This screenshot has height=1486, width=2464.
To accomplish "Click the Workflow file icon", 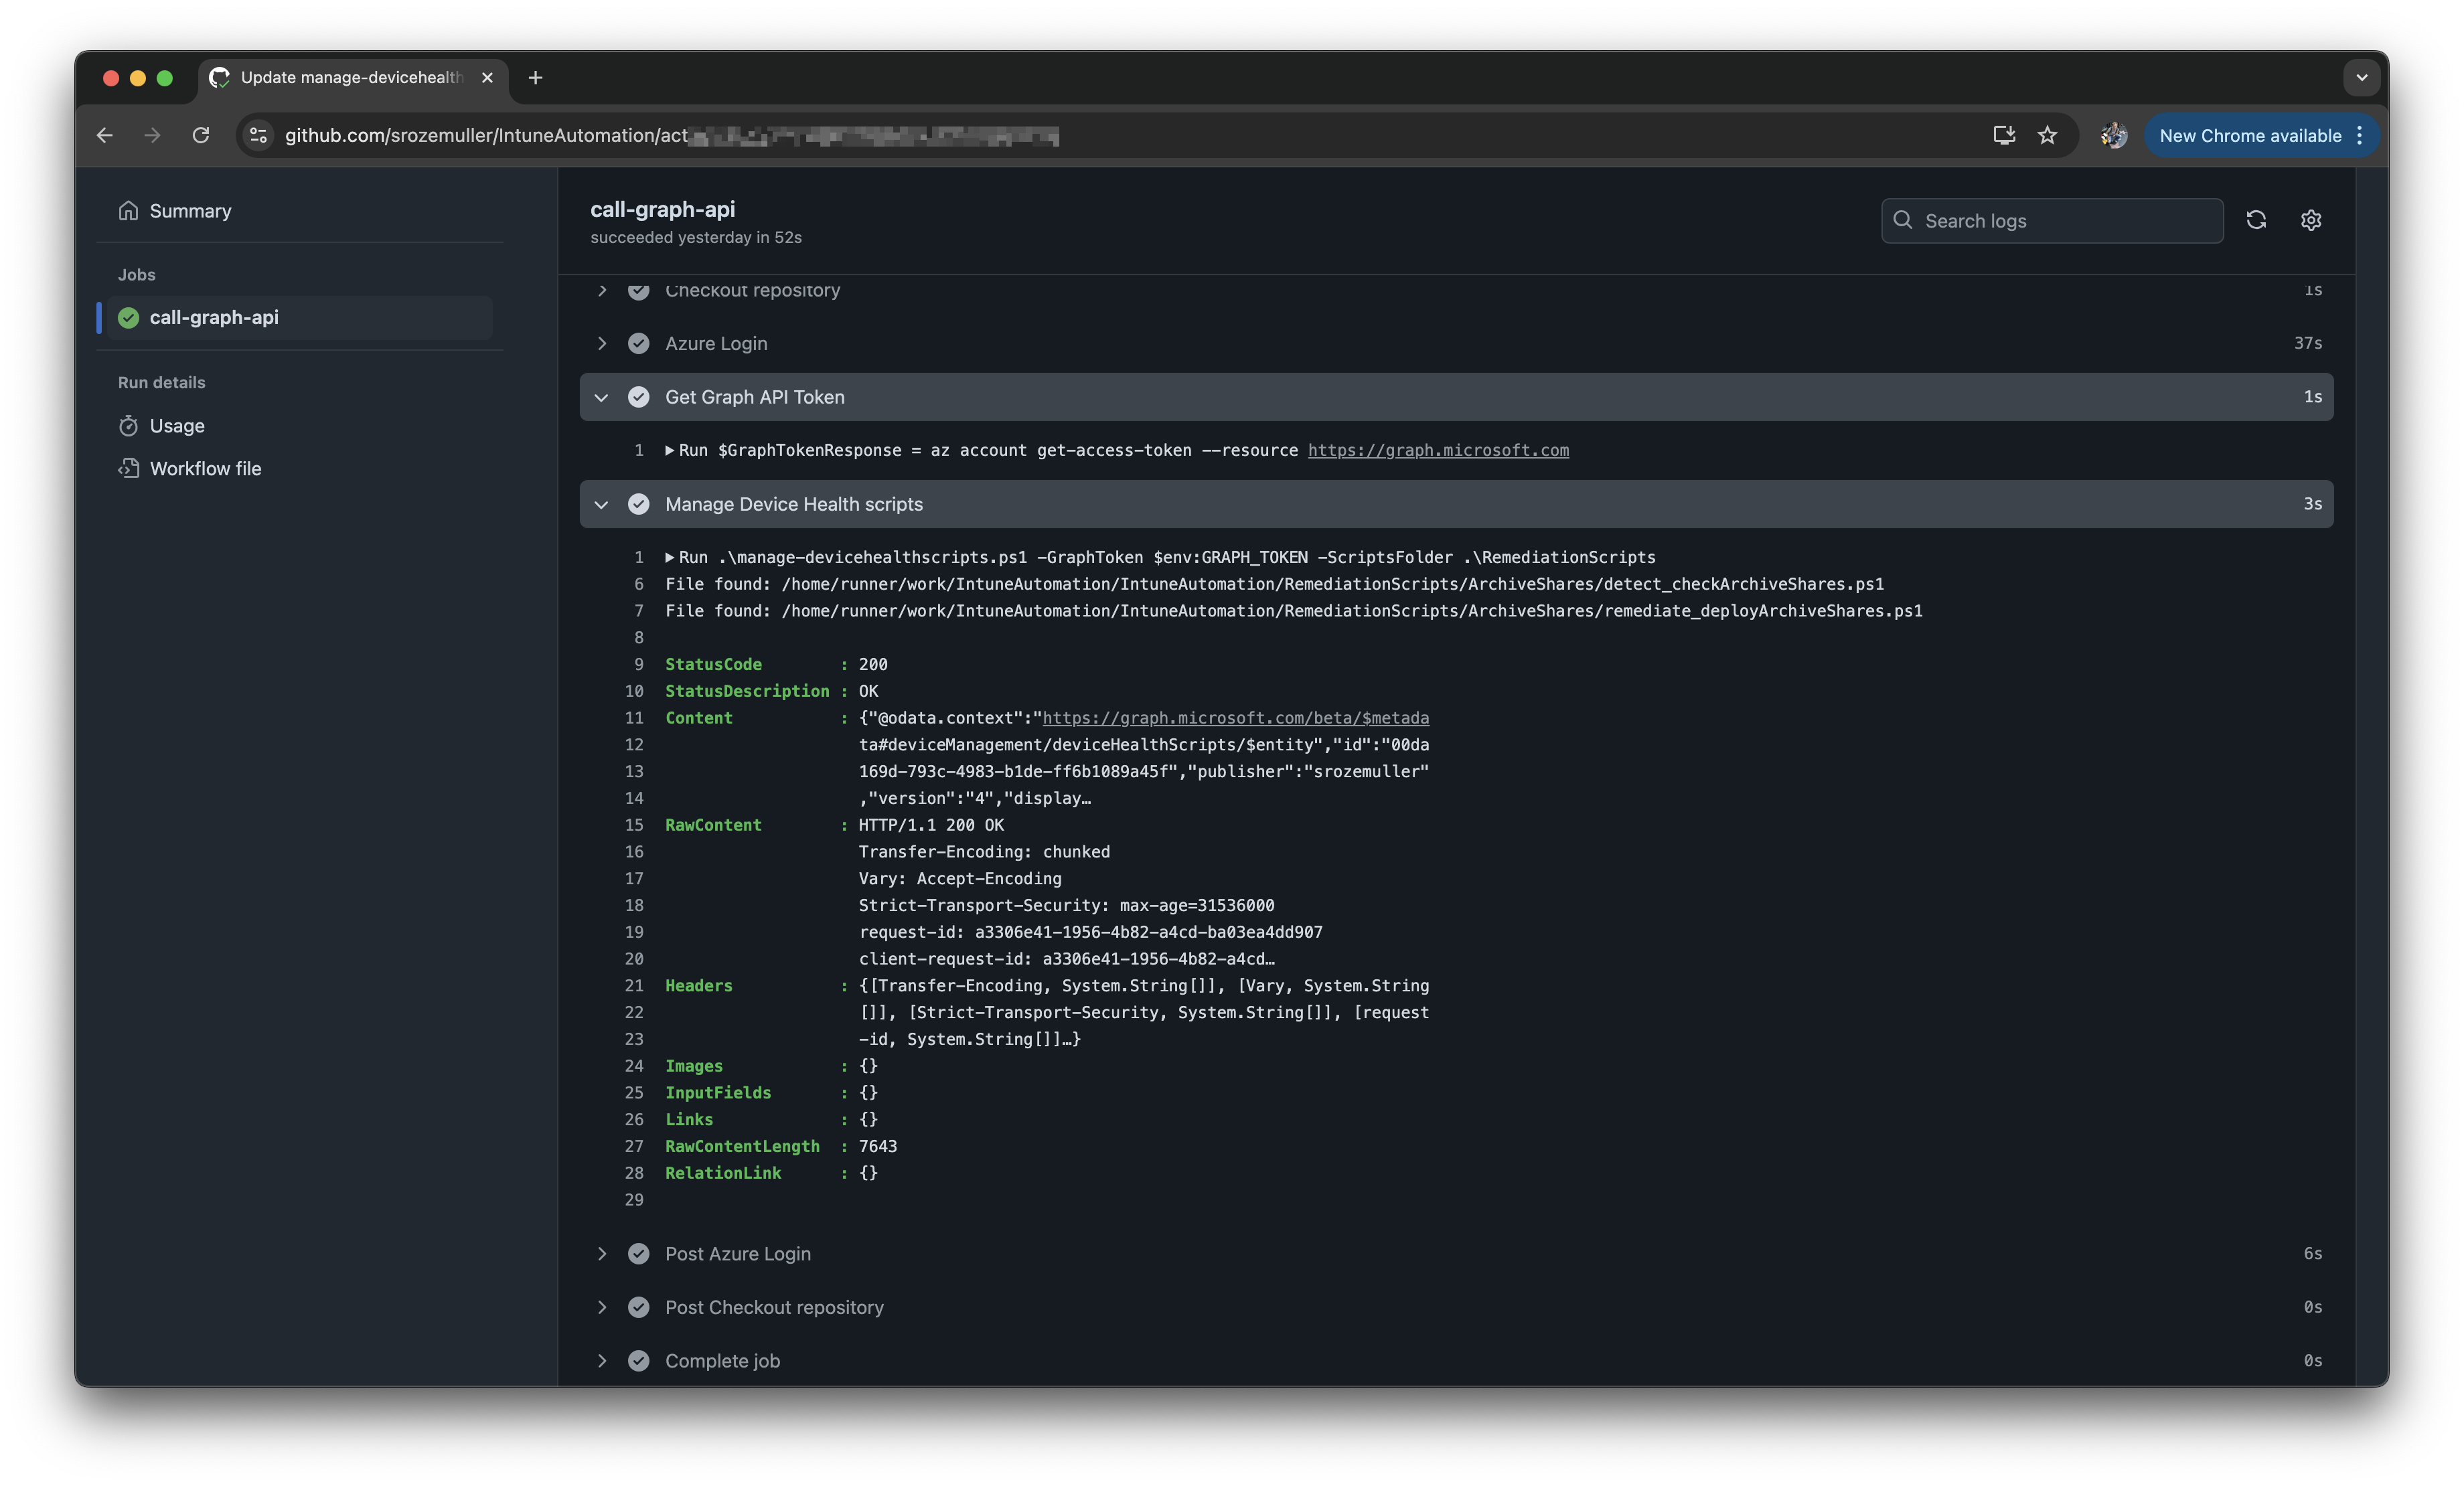I will [x=128, y=468].
